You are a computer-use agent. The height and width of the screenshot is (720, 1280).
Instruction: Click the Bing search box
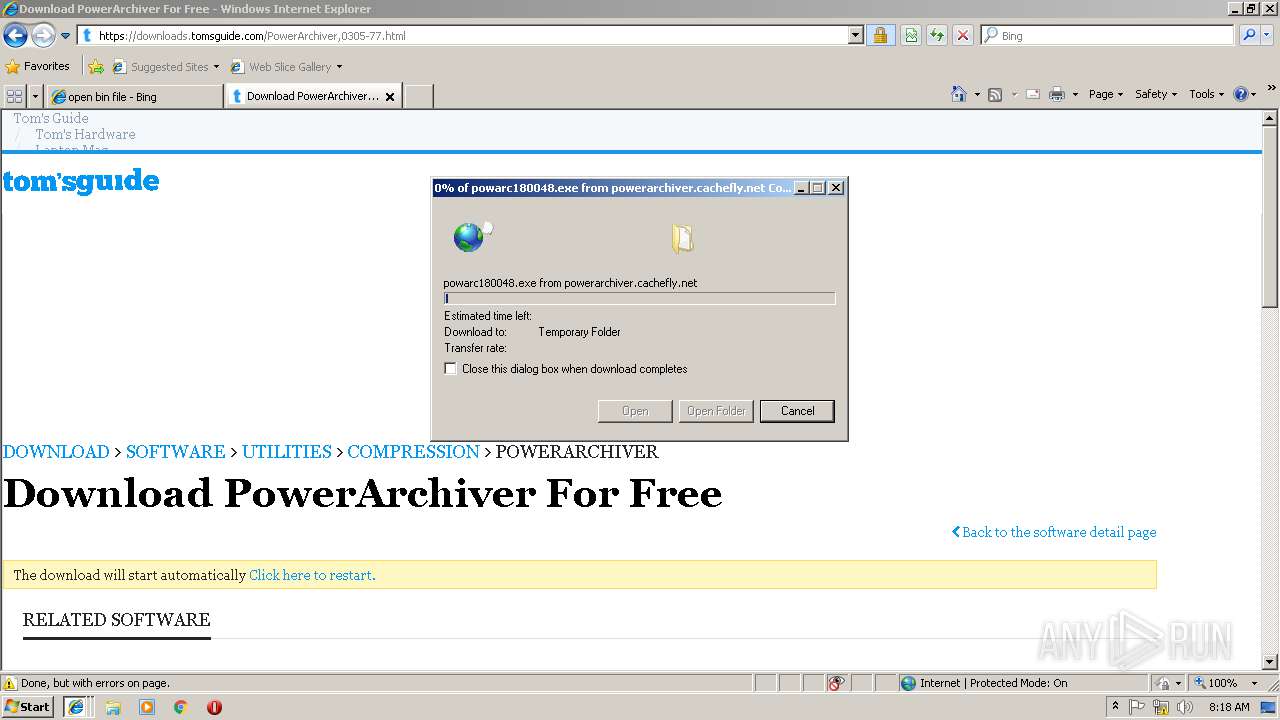tap(1107, 35)
